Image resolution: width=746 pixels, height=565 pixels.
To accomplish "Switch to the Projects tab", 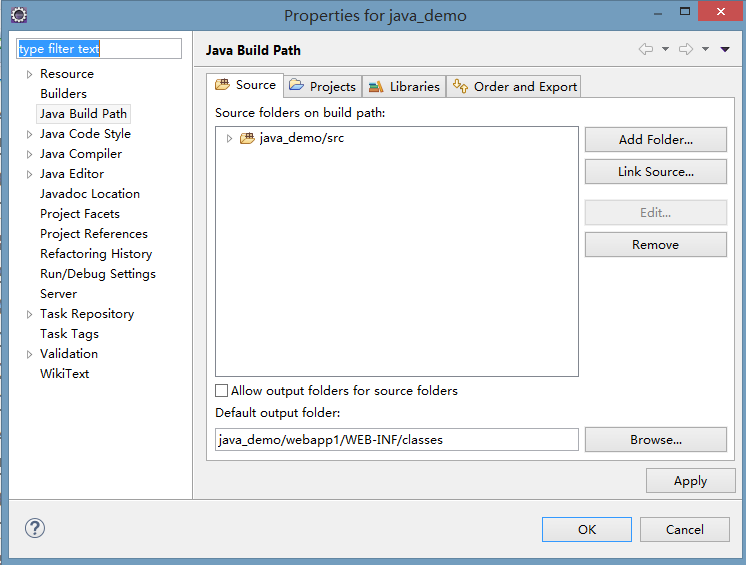I will click(x=322, y=86).
